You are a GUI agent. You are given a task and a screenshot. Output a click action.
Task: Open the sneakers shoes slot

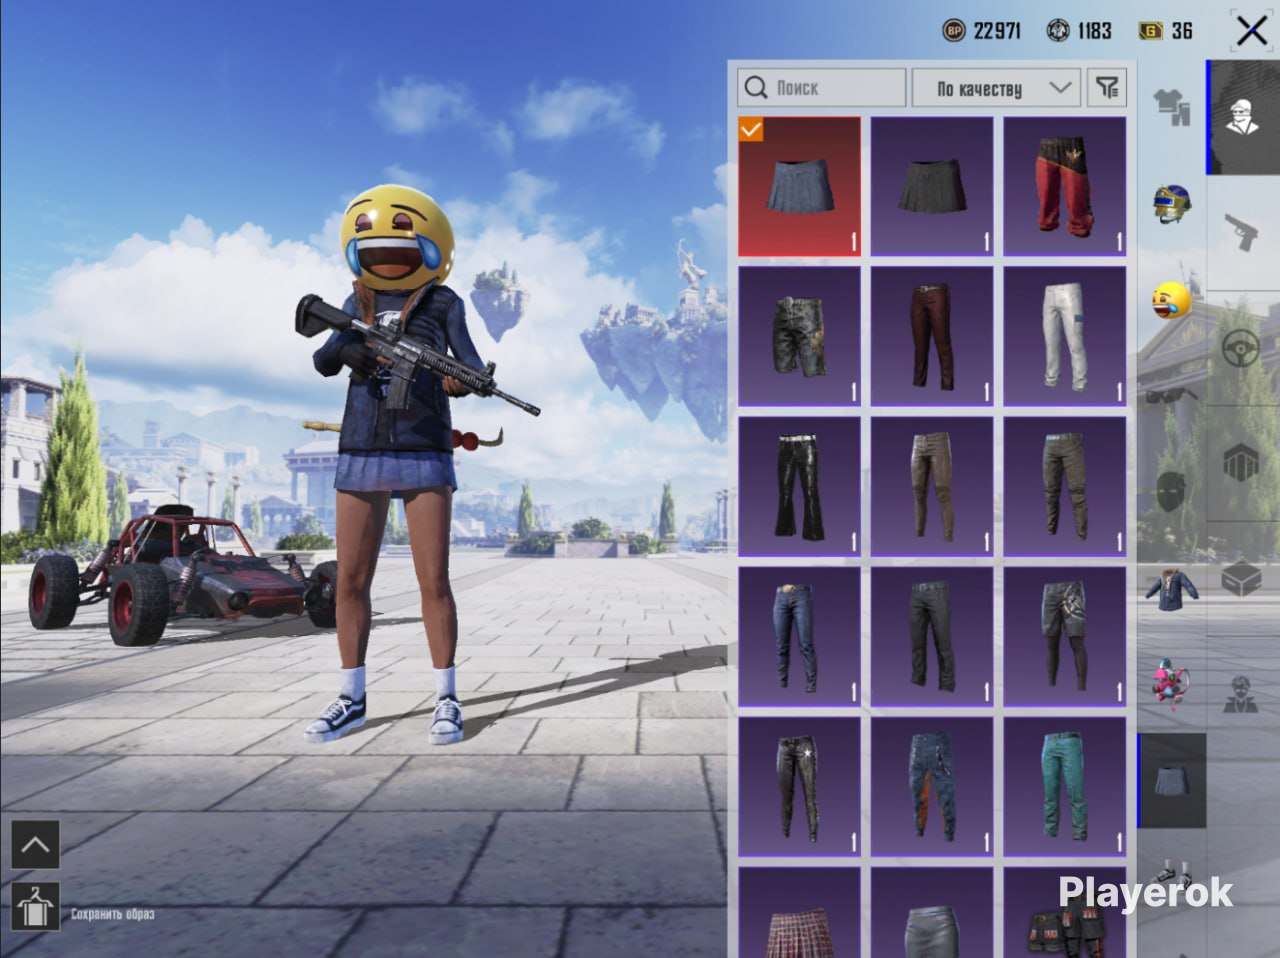tap(1172, 876)
